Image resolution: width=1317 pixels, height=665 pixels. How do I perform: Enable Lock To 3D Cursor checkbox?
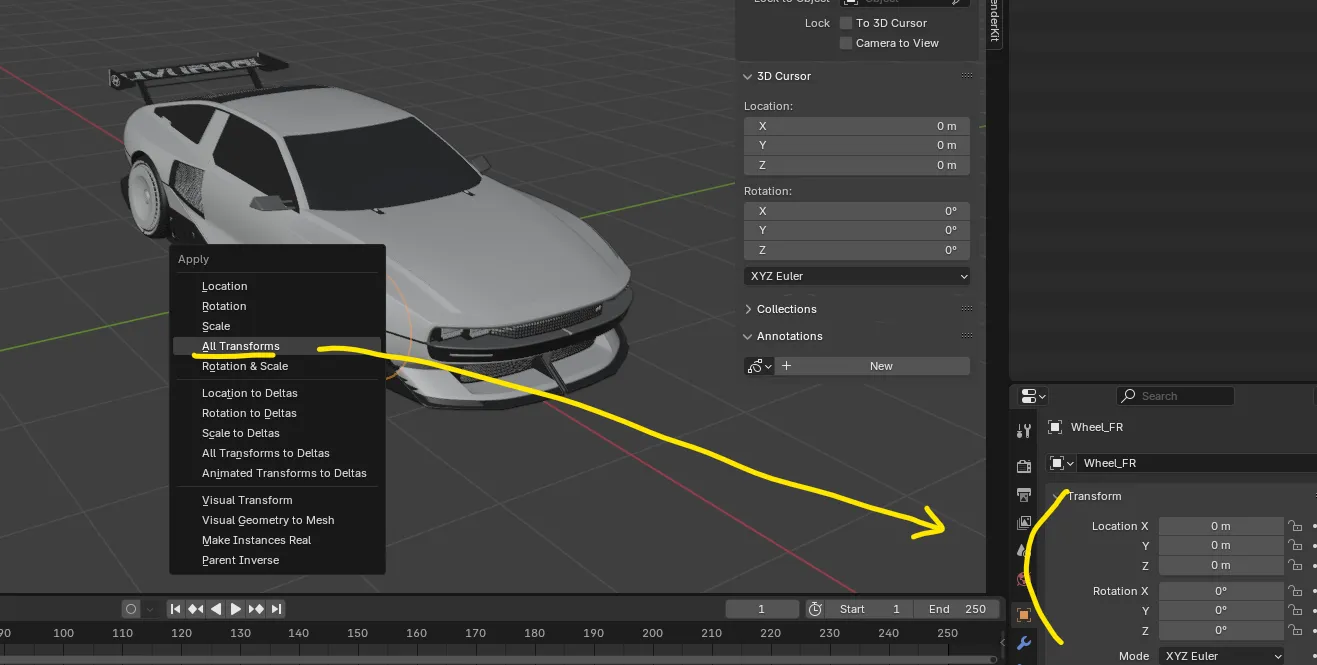(x=846, y=23)
